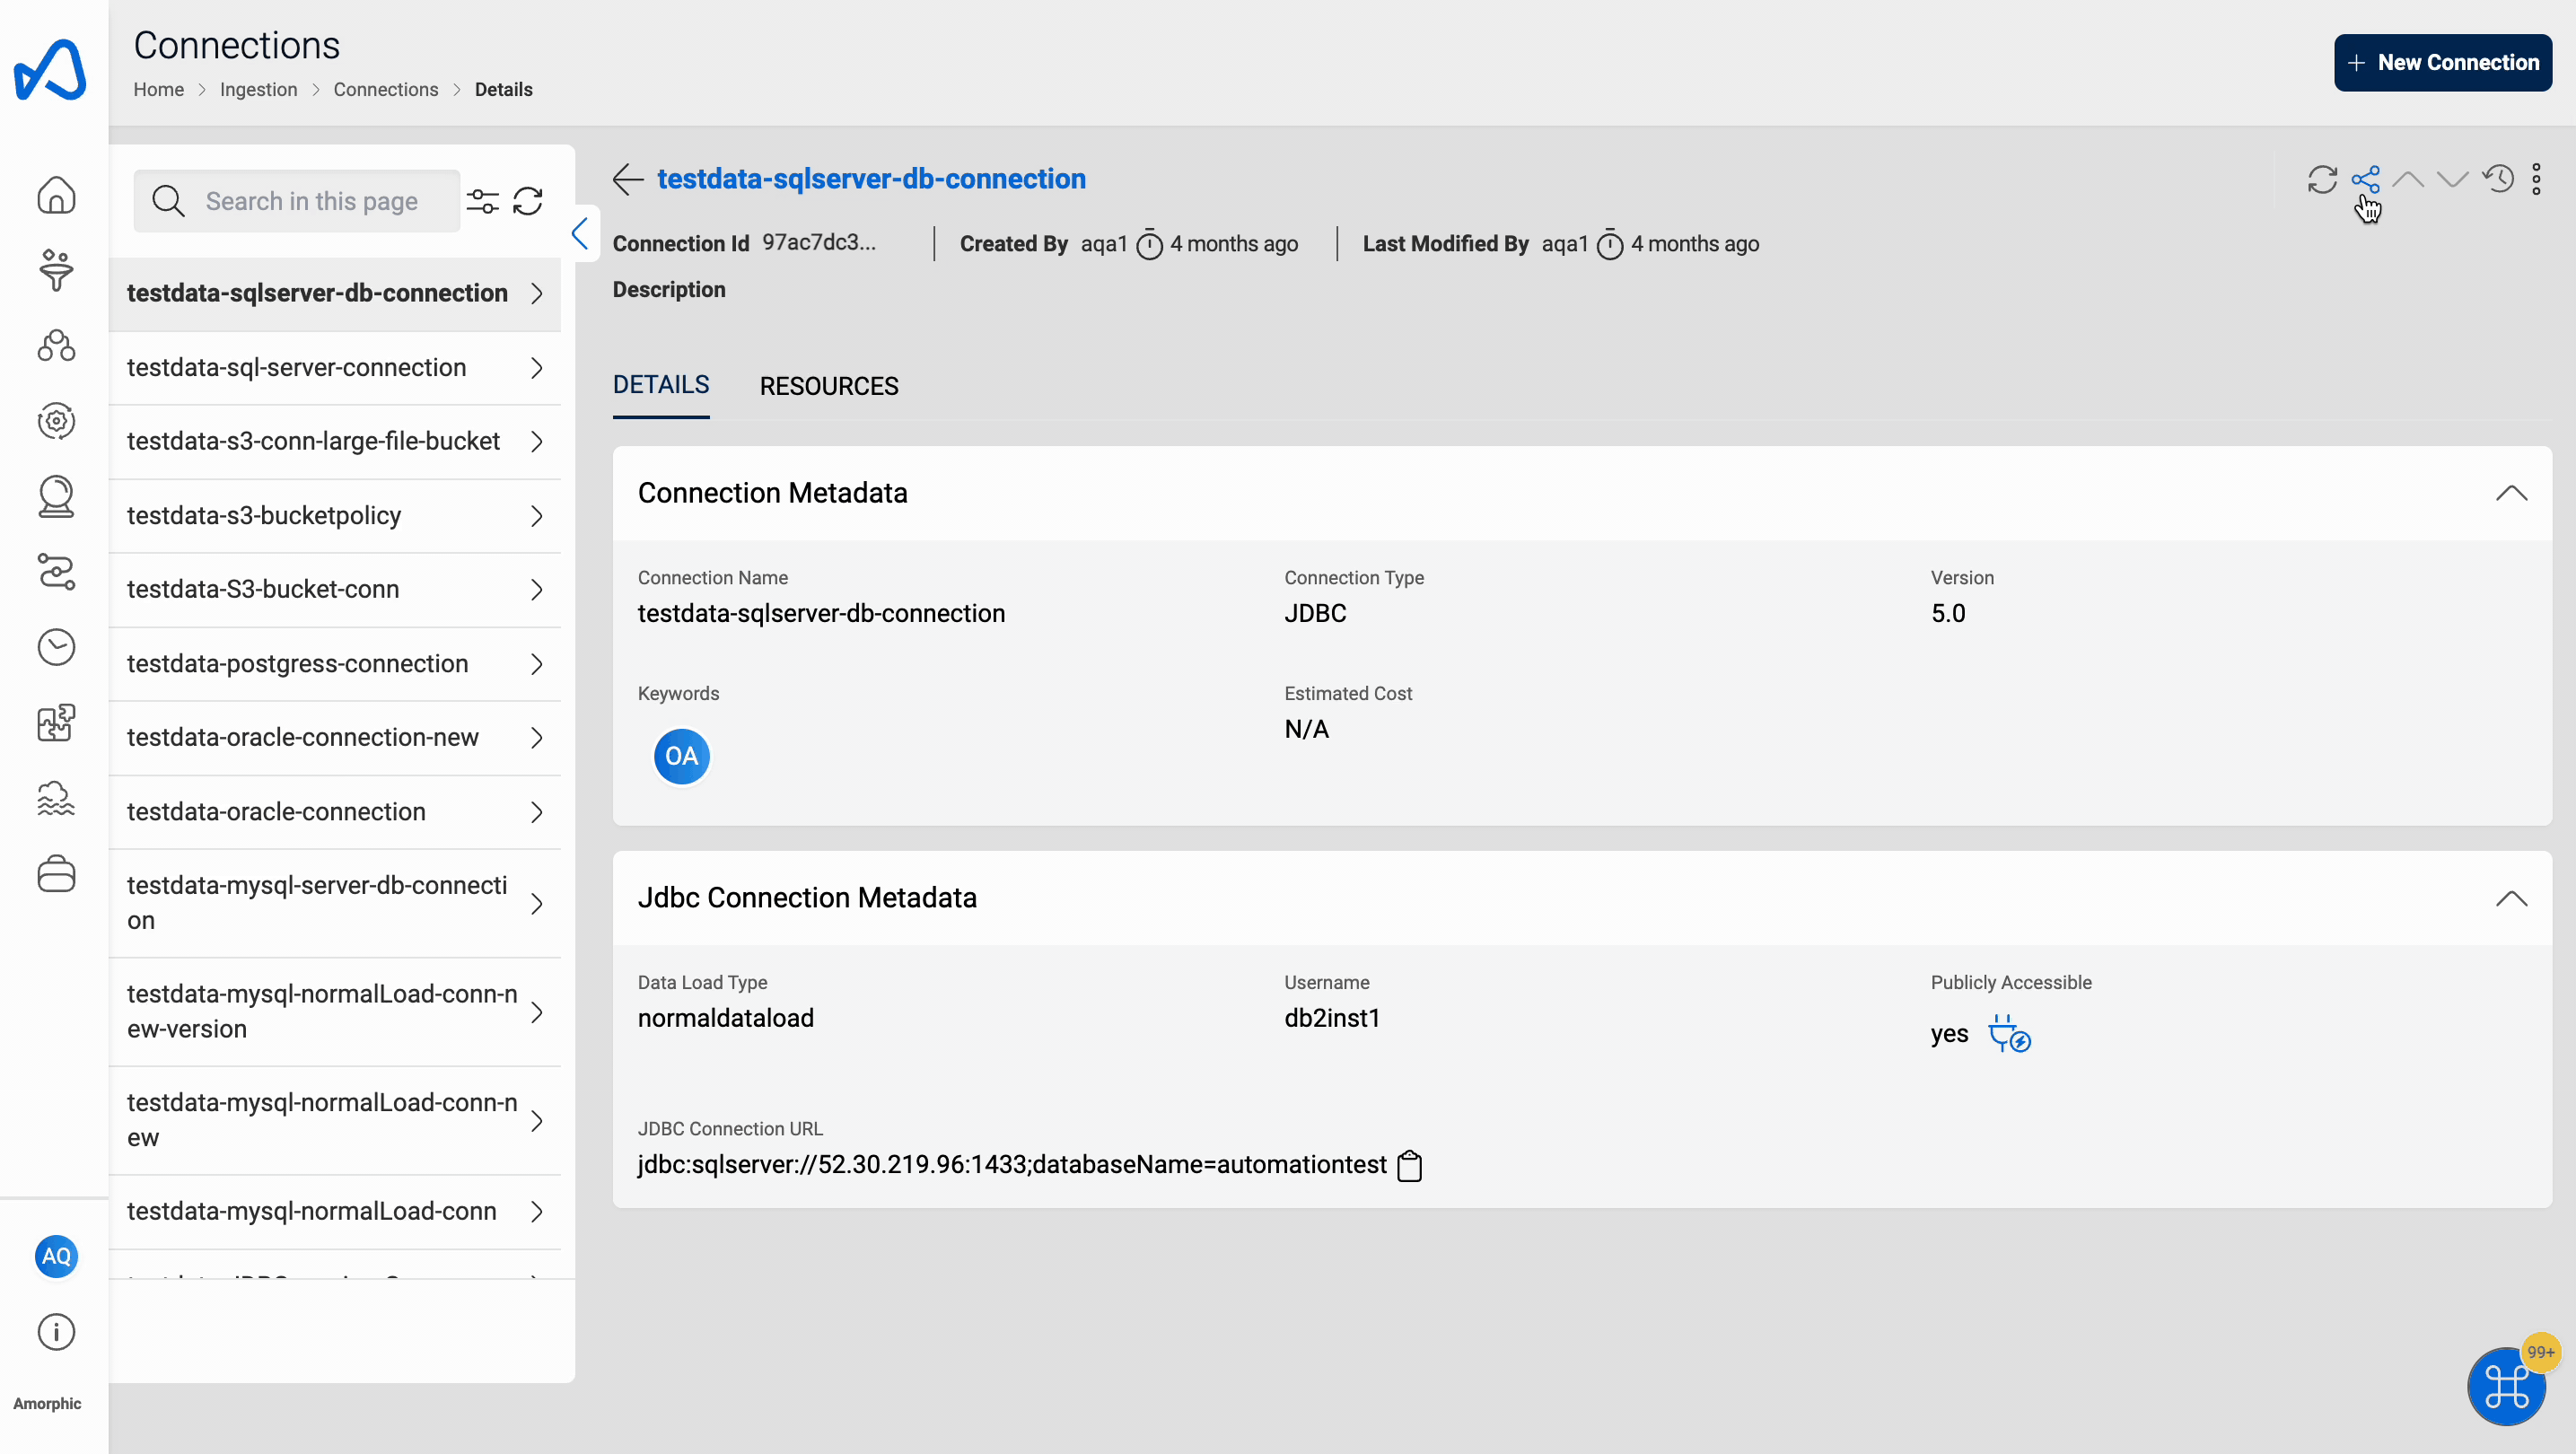Click the back arrow to return to Connections
2576x1454 pixels.
pos(628,177)
